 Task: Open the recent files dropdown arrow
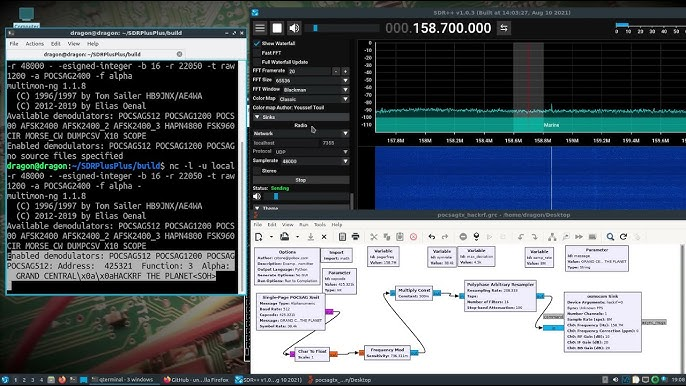coord(298,237)
